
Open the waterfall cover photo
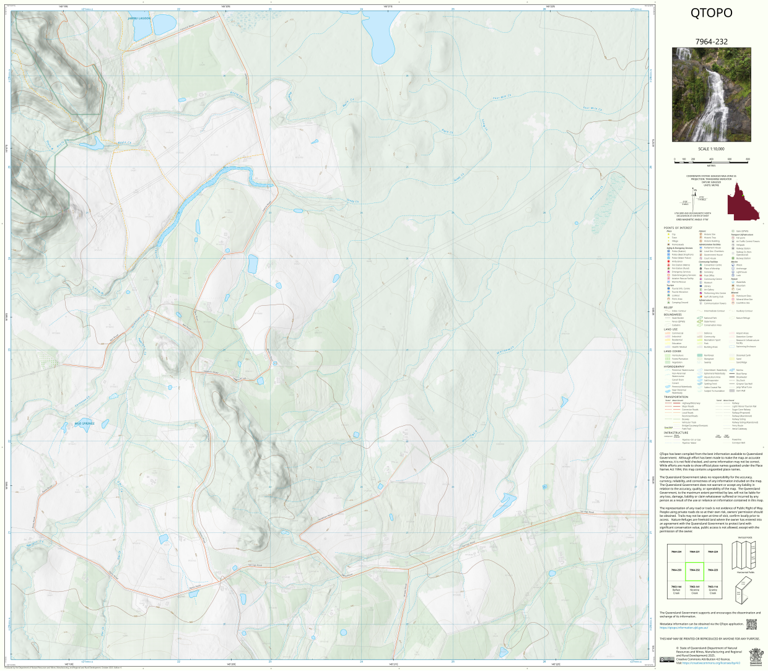(x=711, y=95)
